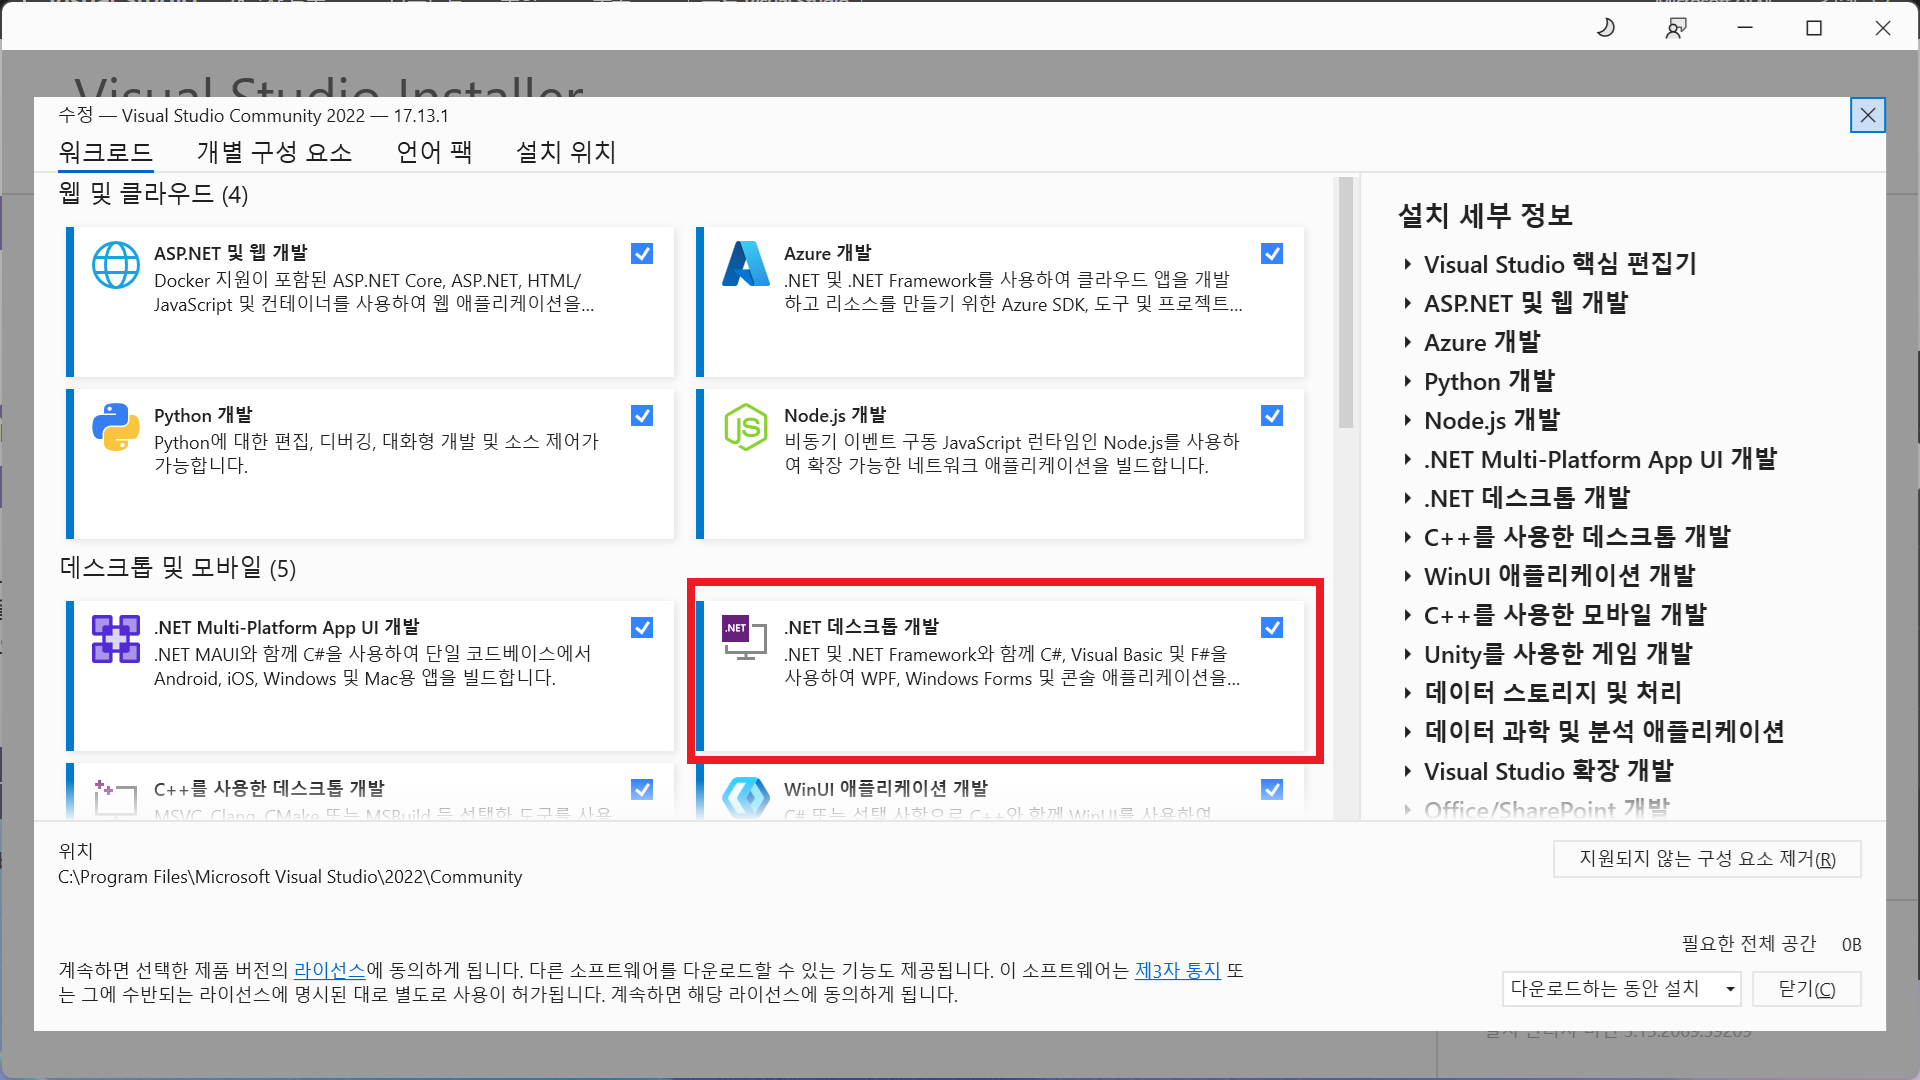Image resolution: width=1920 pixels, height=1080 pixels.
Task: Click the .NET MAUI purple grid icon
Action: [116, 639]
